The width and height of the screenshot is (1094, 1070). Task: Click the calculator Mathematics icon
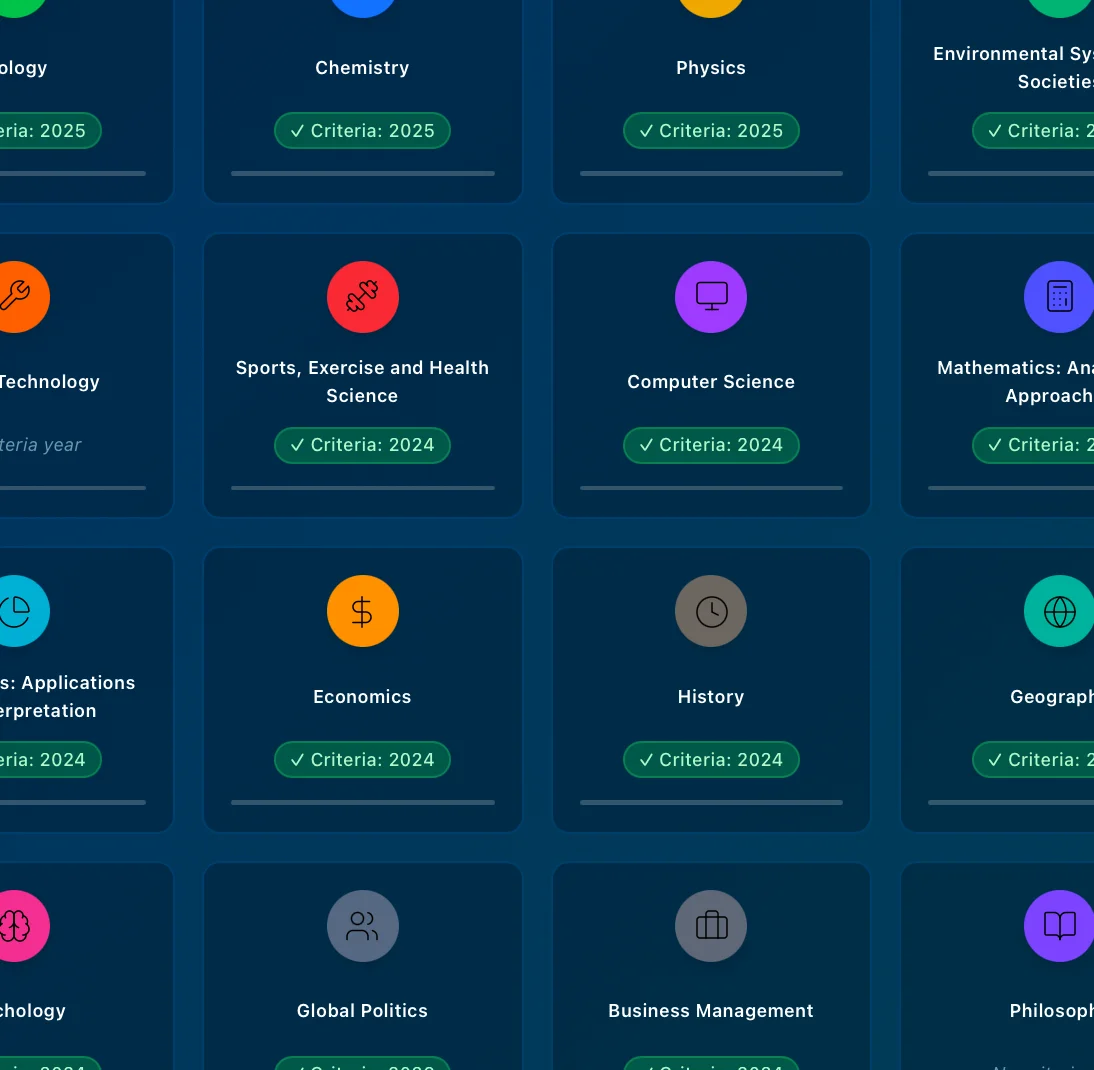1059,297
